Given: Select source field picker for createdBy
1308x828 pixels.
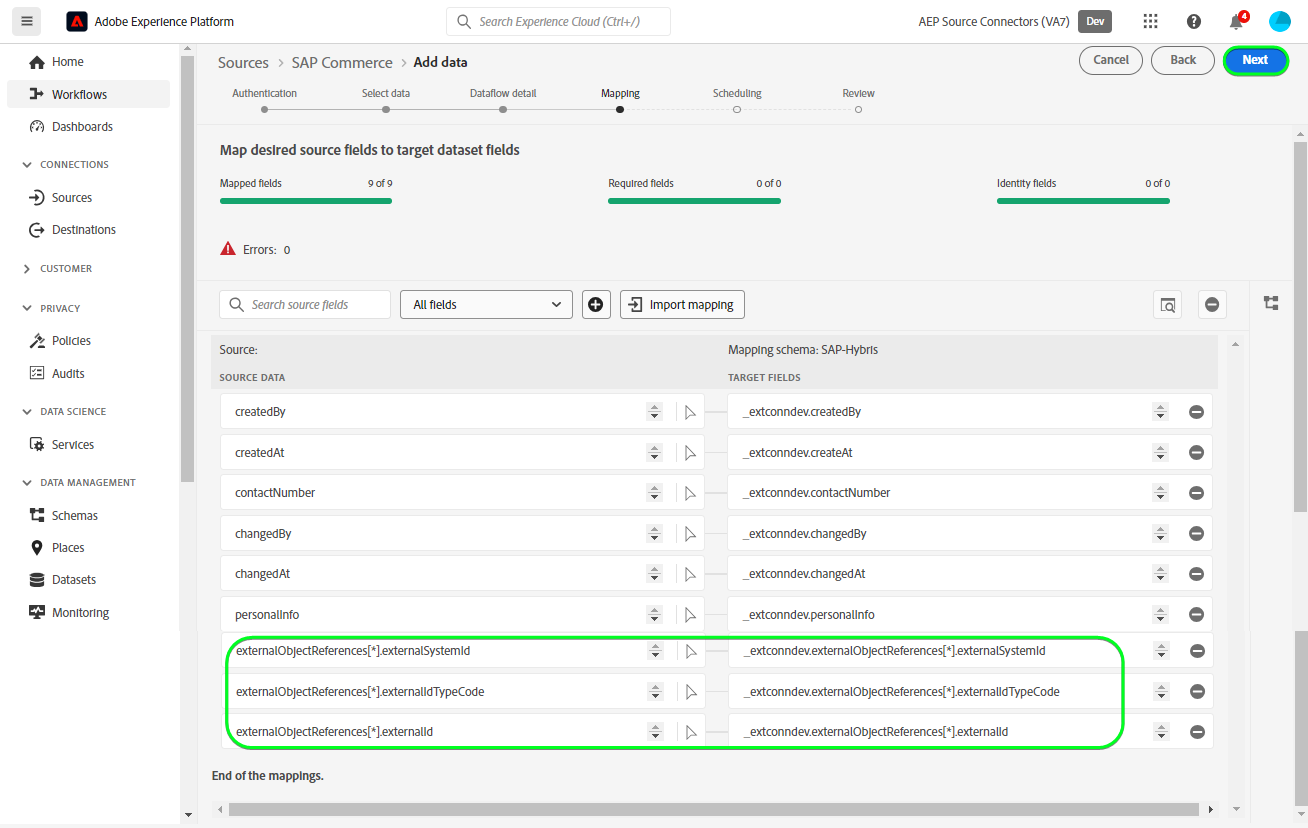Looking at the screenshot, I should pos(690,412).
